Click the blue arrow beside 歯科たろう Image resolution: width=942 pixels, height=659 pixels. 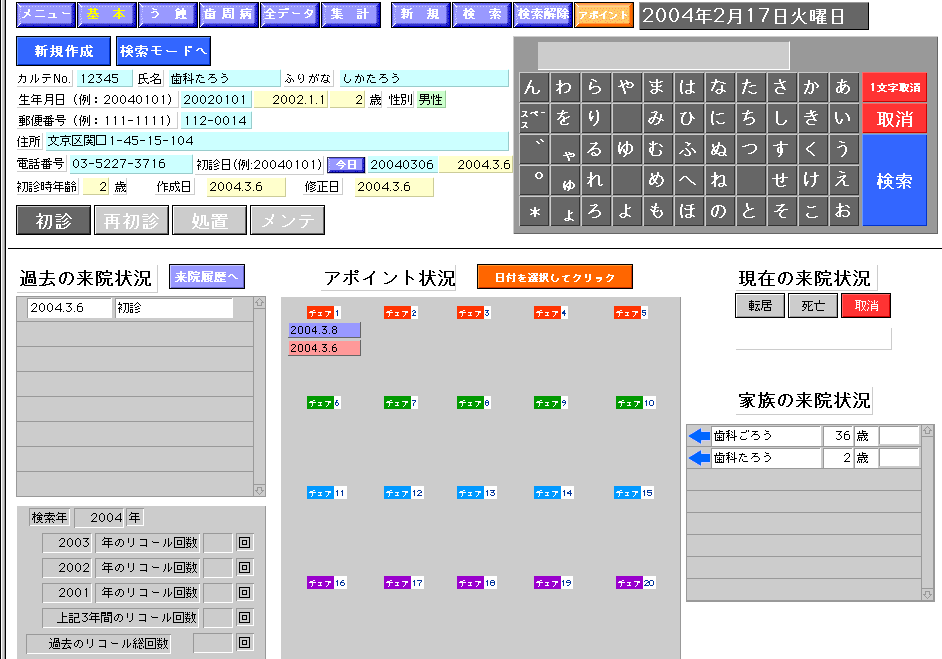(x=699, y=458)
